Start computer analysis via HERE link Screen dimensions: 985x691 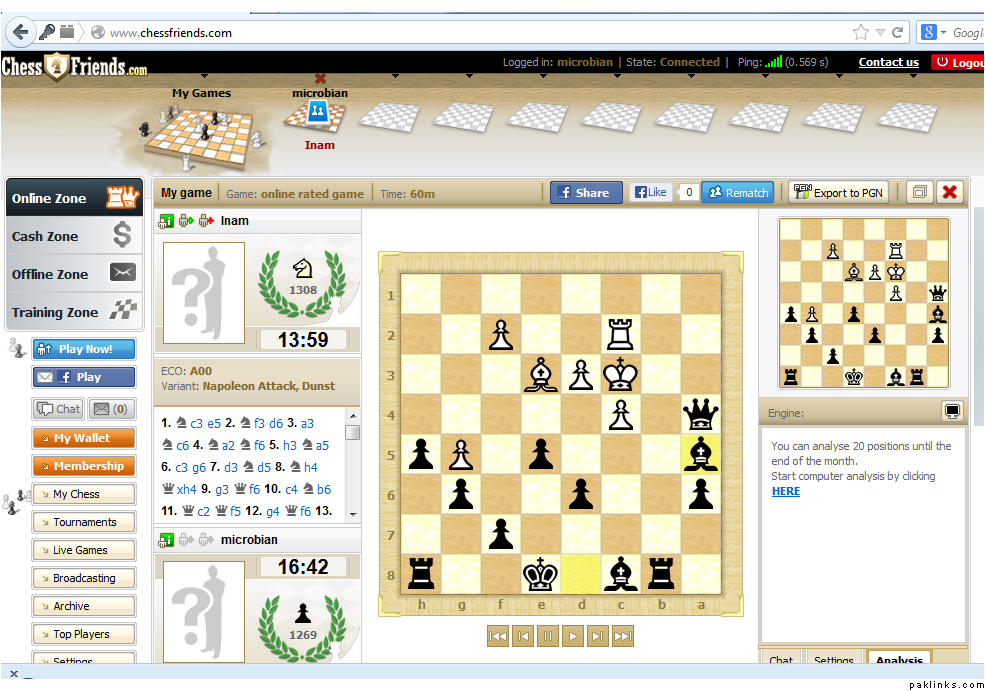786,491
